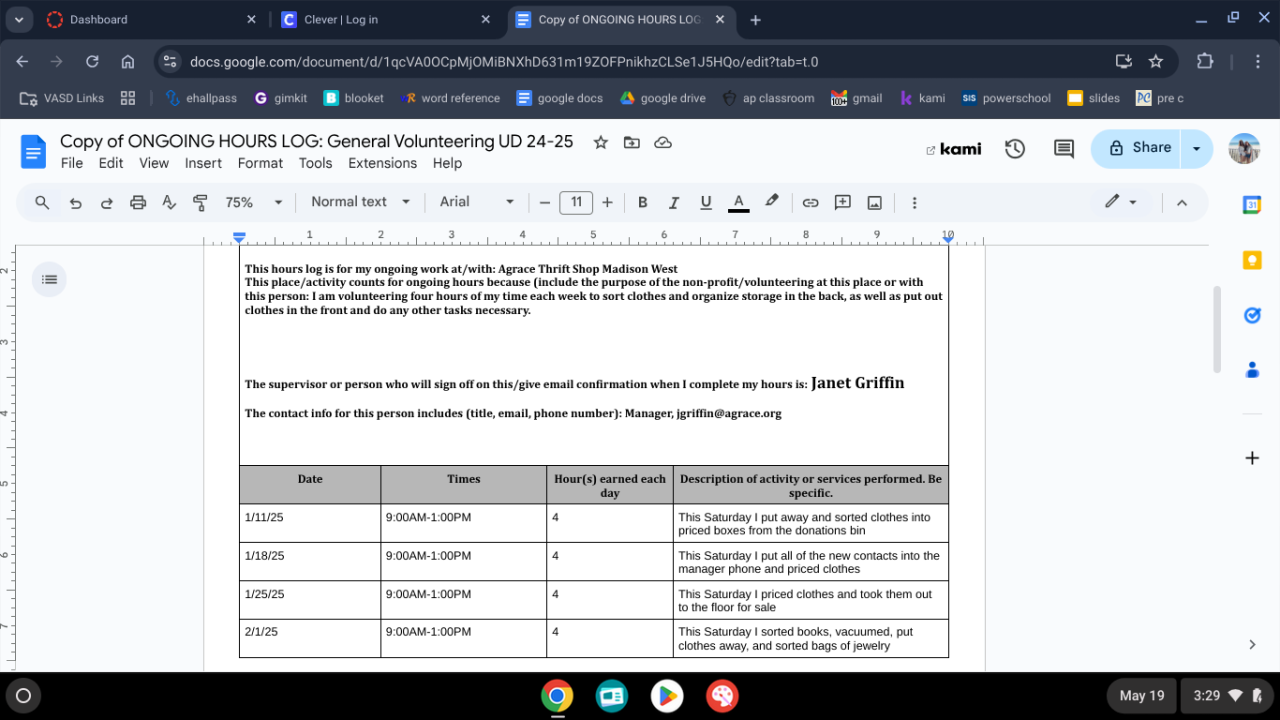Open the Extensions menu
Image resolution: width=1280 pixels, height=720 pixels.
[x=382, y=163]
